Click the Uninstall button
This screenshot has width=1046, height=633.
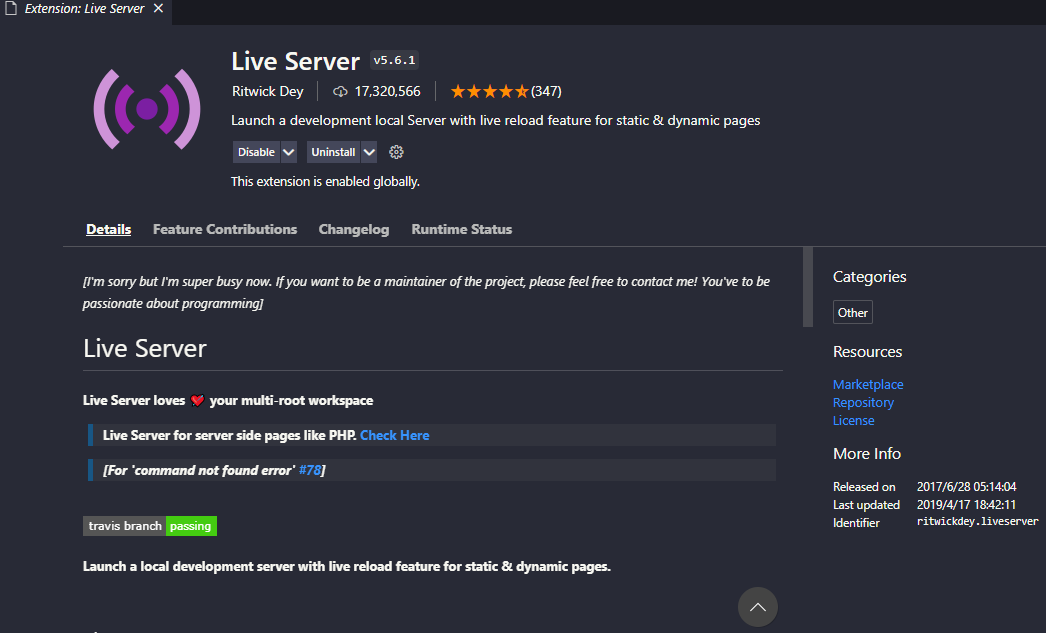coord(333,152)
